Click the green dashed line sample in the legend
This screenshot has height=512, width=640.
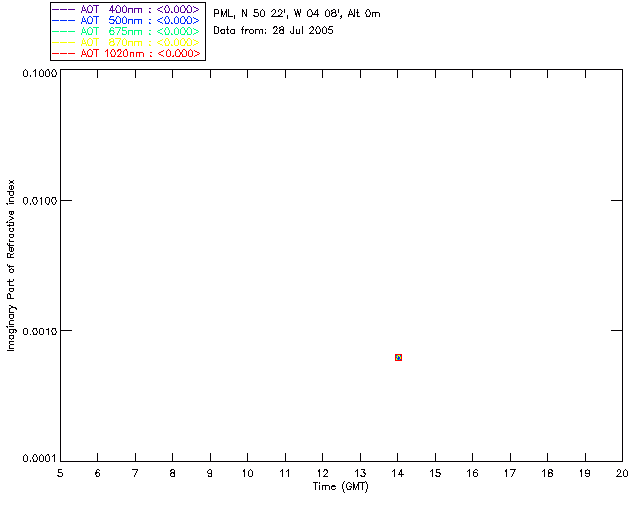pos(64,31)
